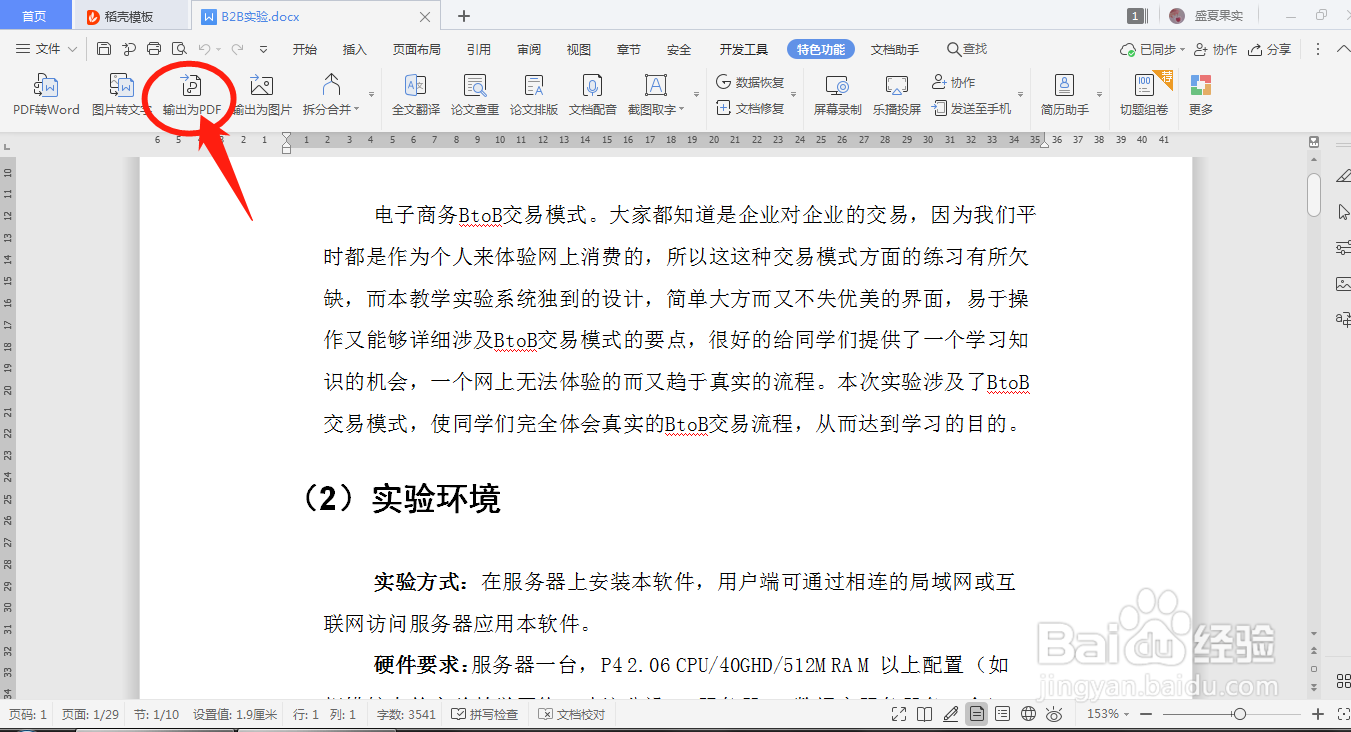The height and width of the screenshot is (732, 1351).
Task: Start the 屏幕录制 screen recorder
Action: point(836,95)
